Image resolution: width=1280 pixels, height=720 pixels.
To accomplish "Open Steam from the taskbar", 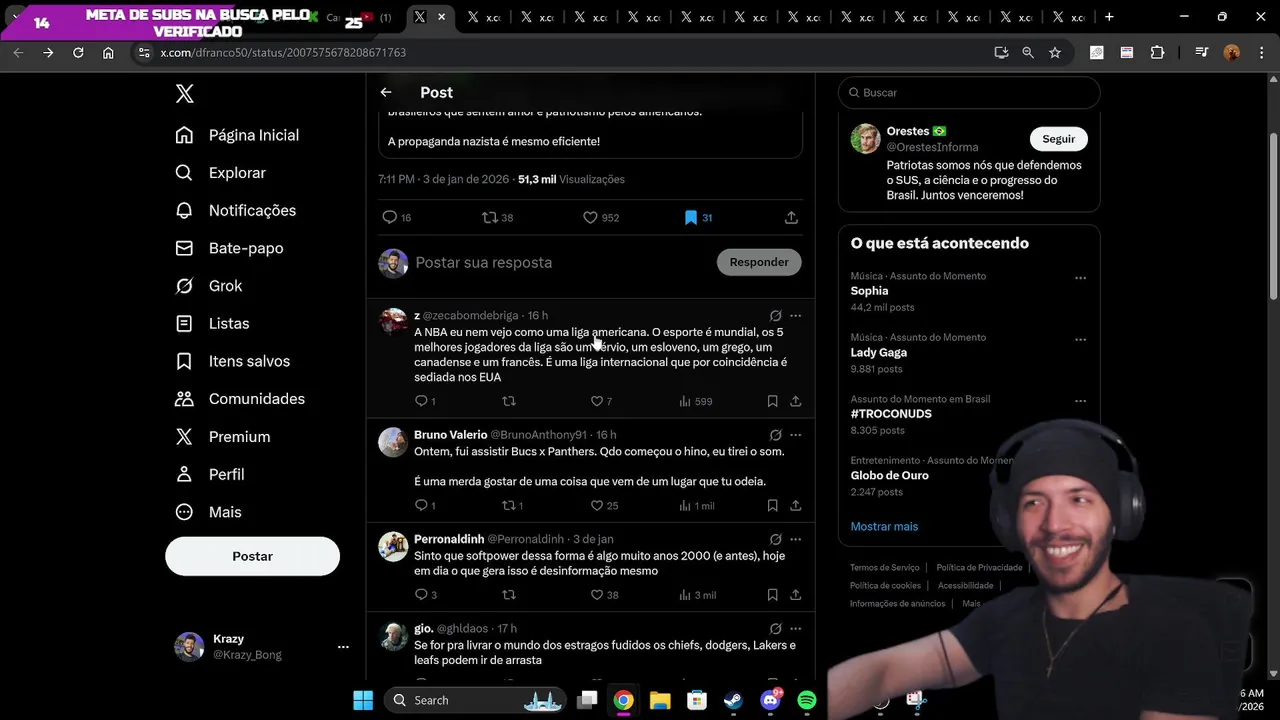I will (x=733, y=700).
